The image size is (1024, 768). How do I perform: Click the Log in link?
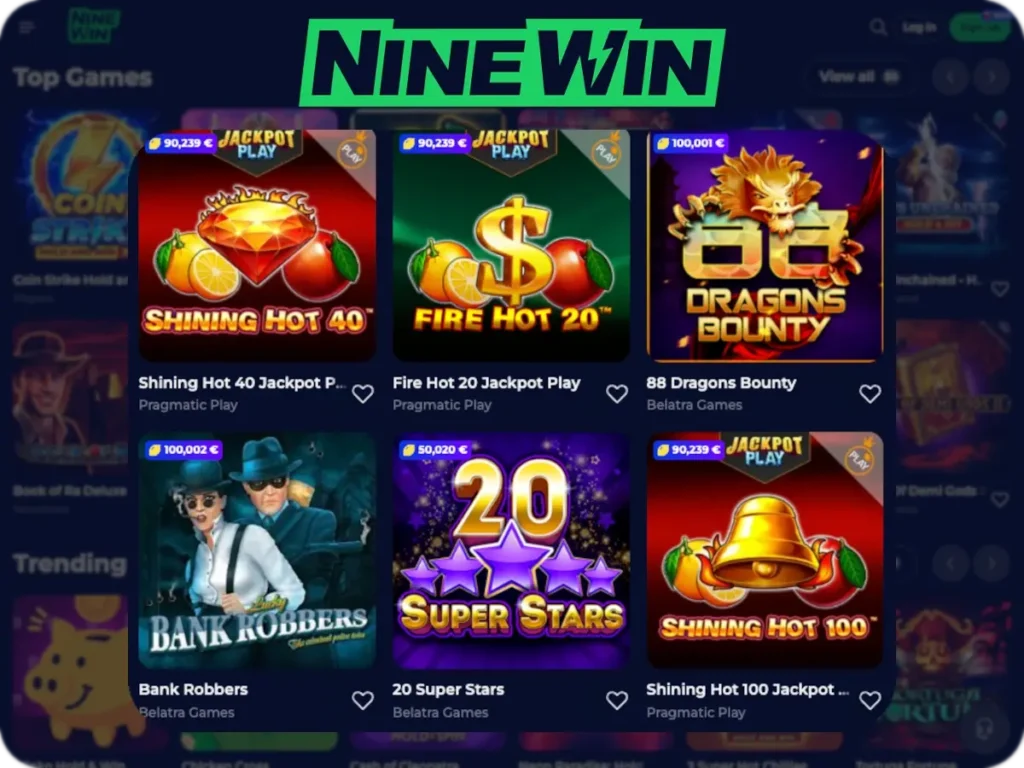(x=919, y=27)
